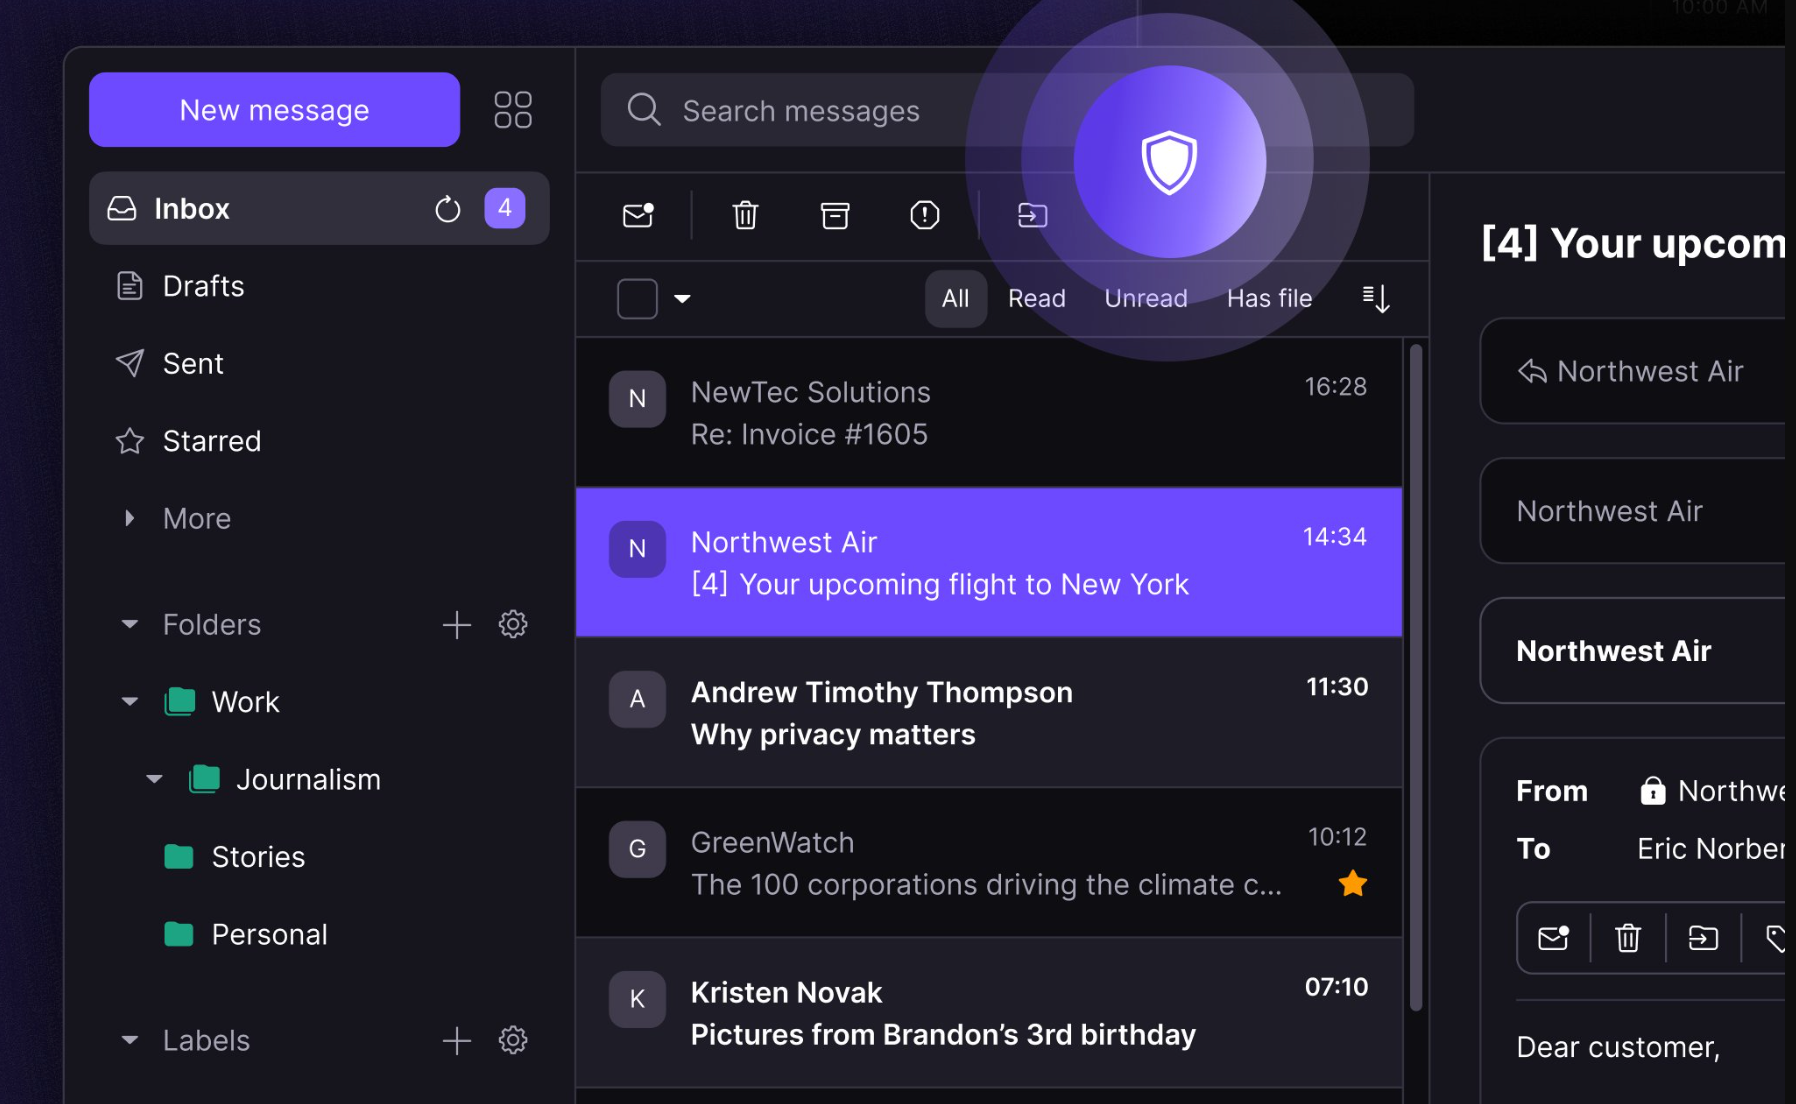The height and width of the screenshot is (1104, 1796).
Task: Expand the second Northwest Air conversation message
Action: click(1632, 511)
